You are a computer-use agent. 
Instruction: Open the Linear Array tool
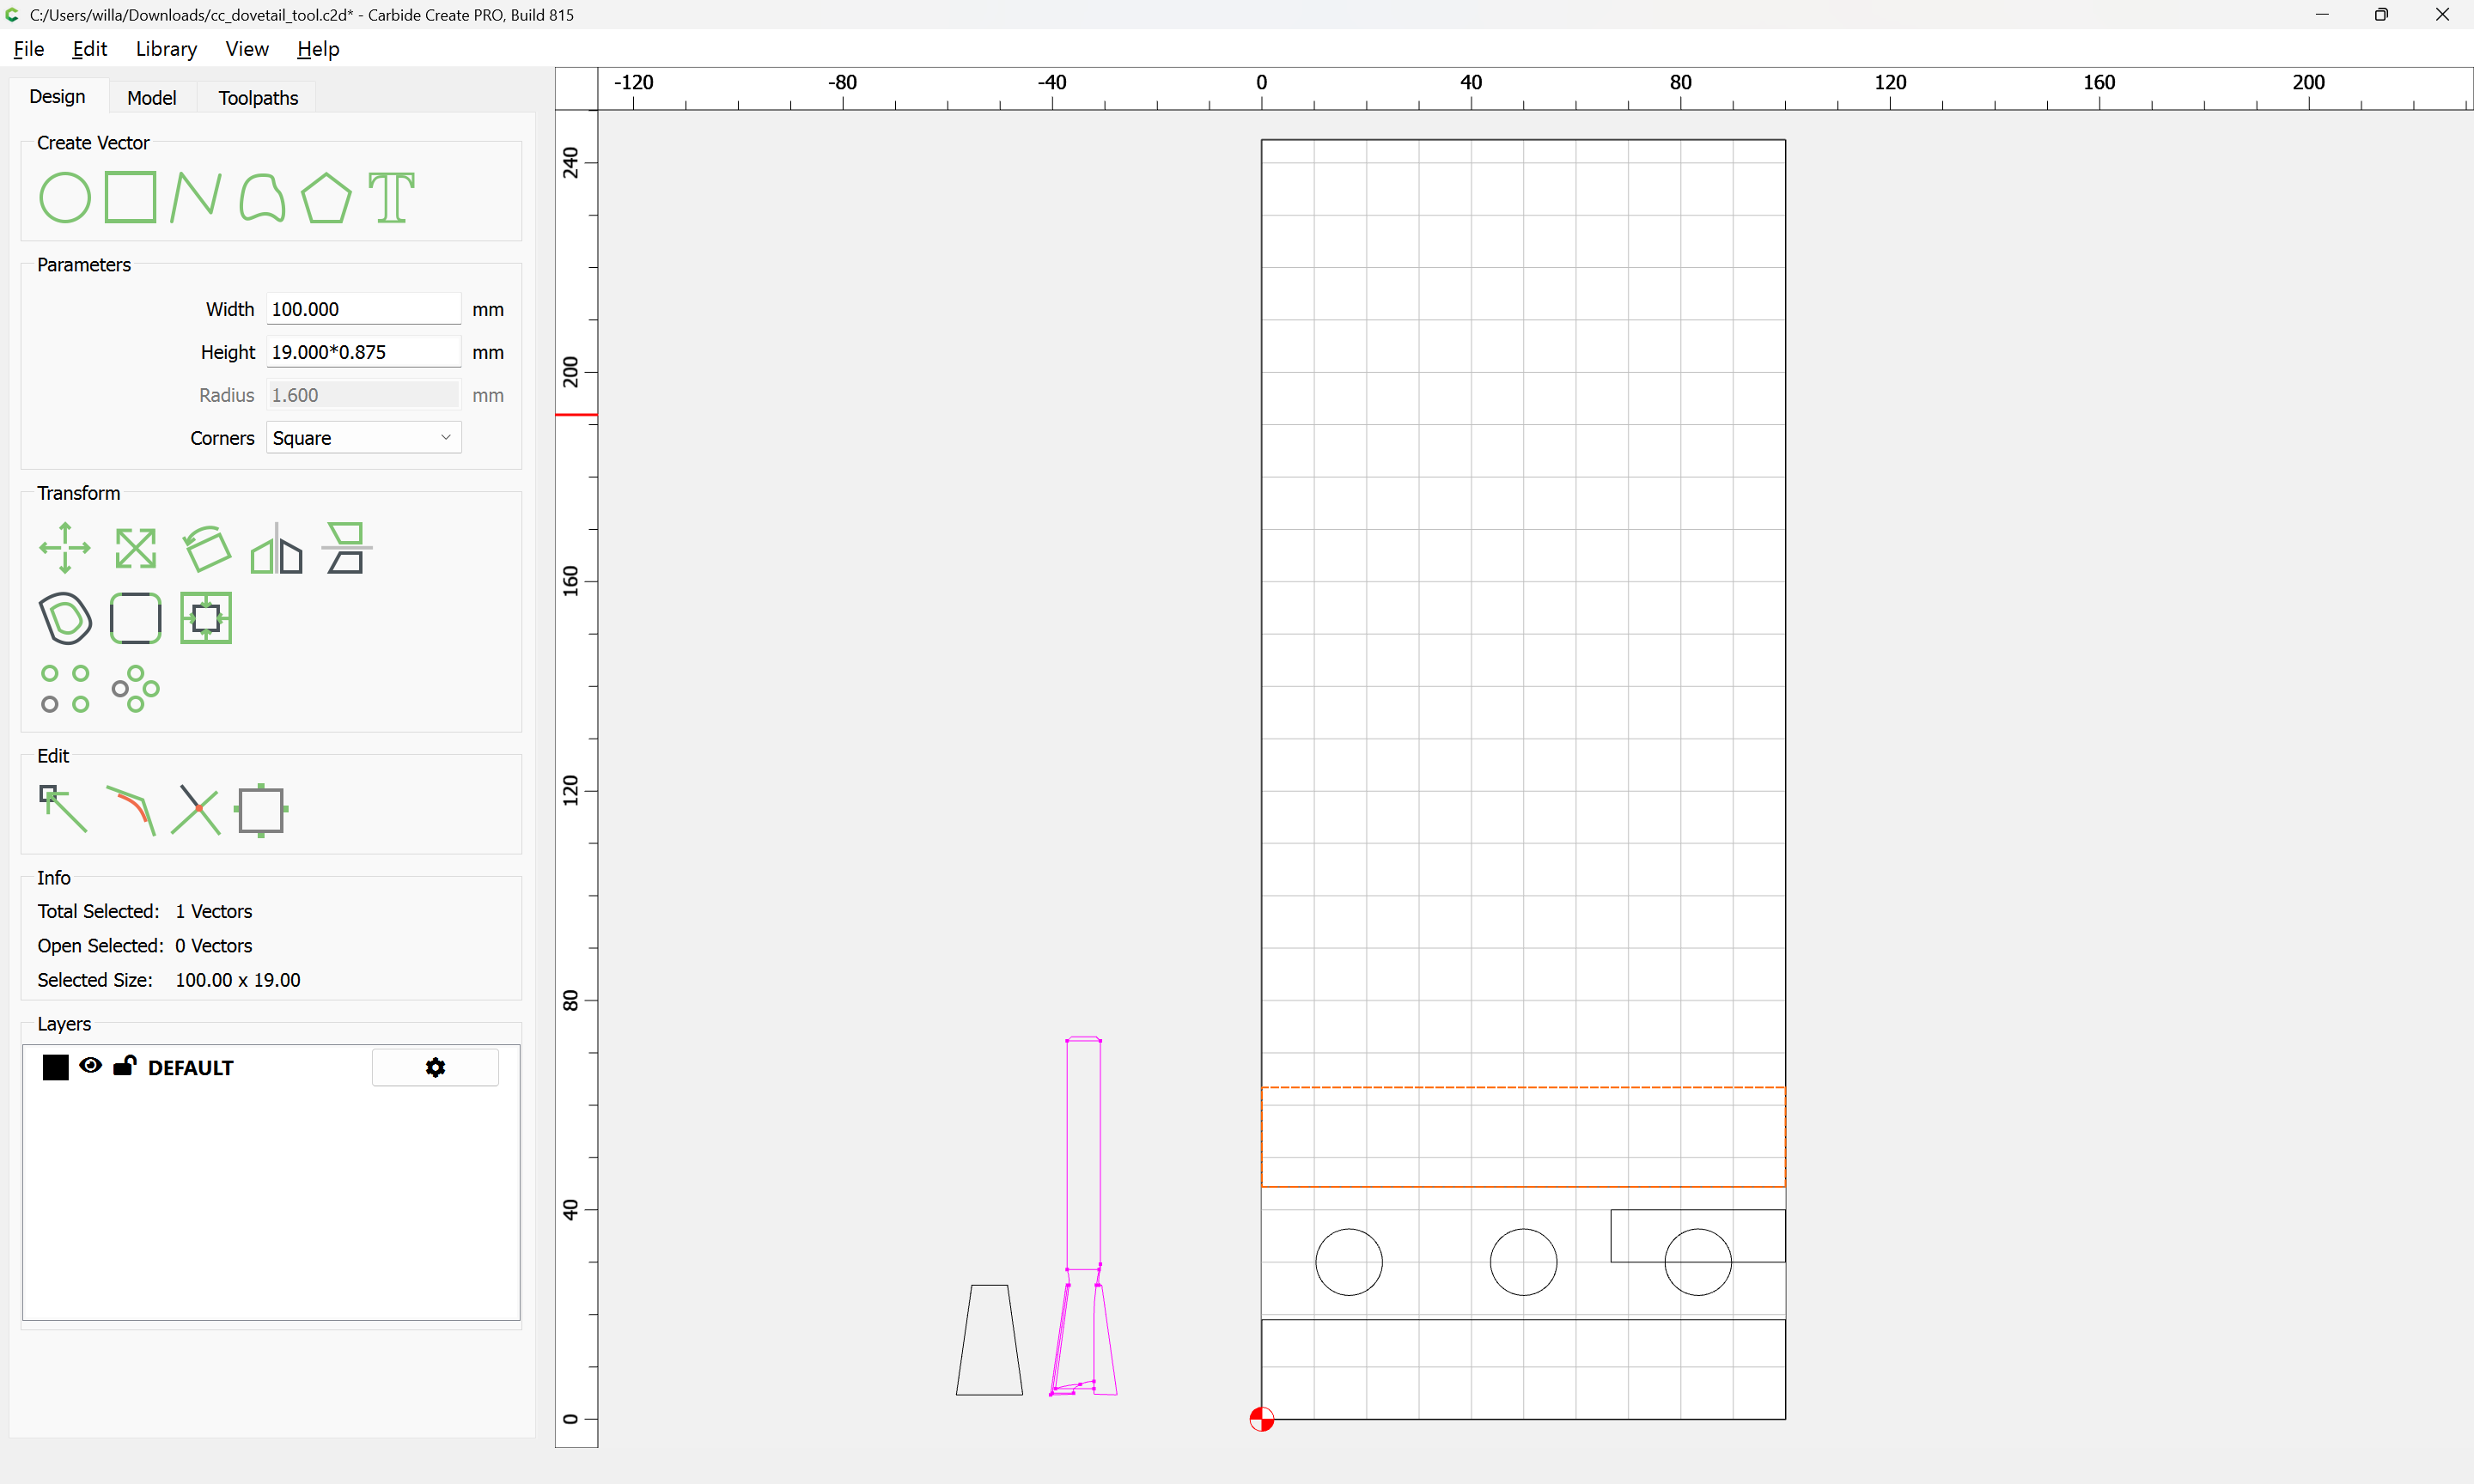(x=65, y=688)
